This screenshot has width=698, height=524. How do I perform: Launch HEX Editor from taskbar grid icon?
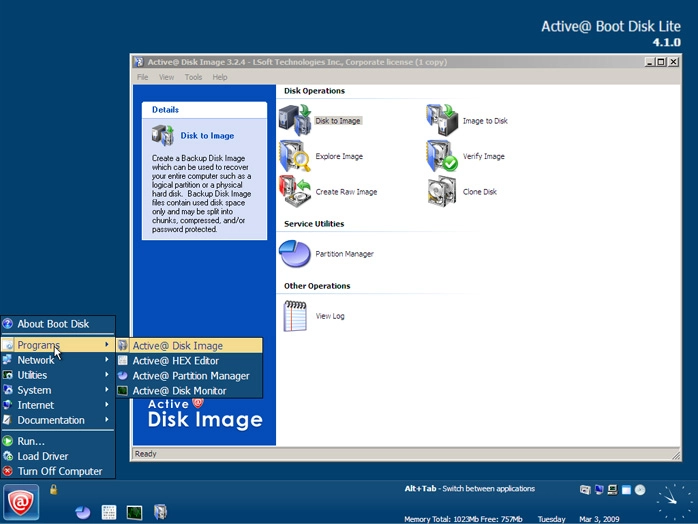[x=109, y=512]
